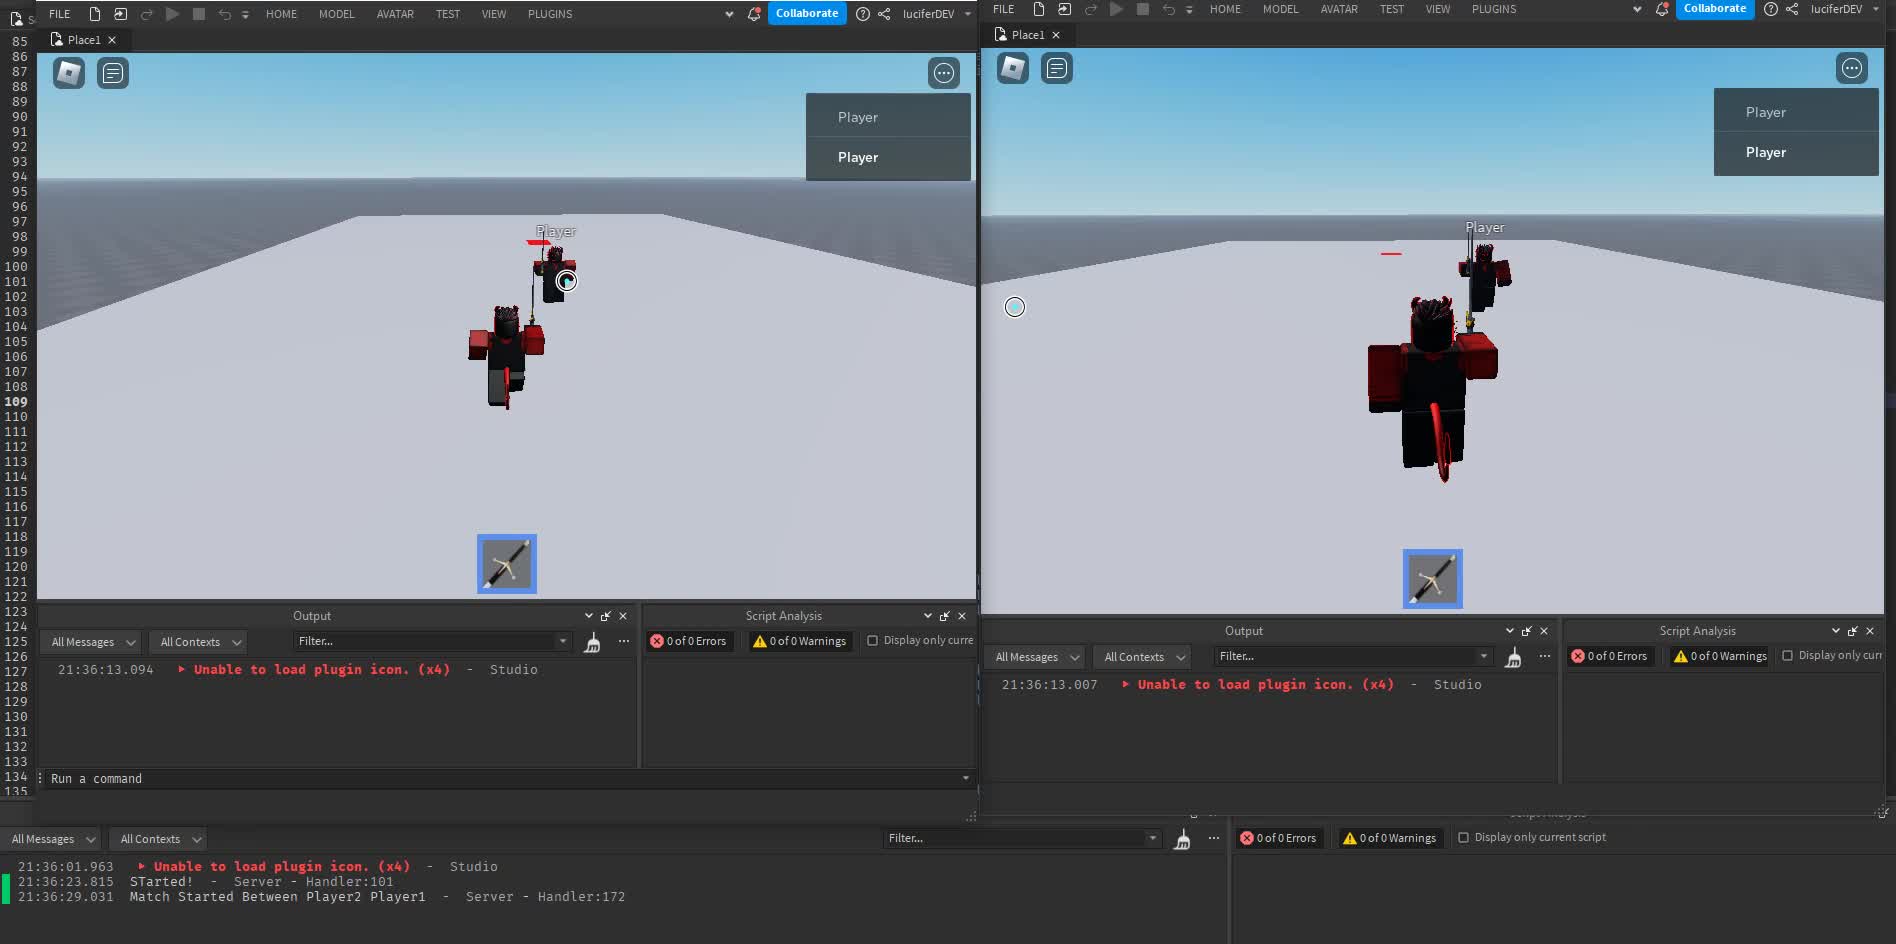Toggle Display only current script checkbox at bottom
Viewport: 1896px width, 944px height.
pyautogui.click(x=1464, y=838)
